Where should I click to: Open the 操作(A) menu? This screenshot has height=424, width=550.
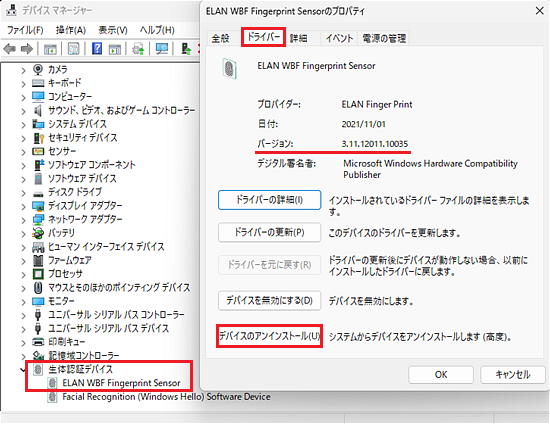click(71, 30)
